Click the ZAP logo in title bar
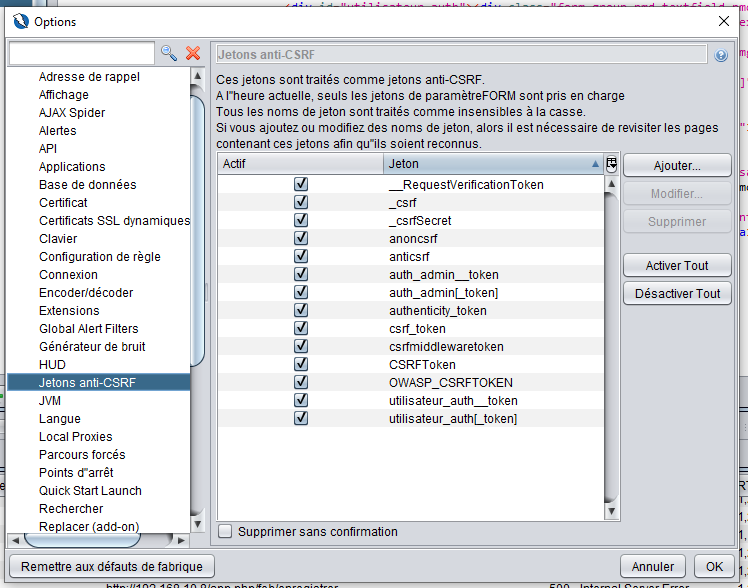Screen dimensions: 748x588 pyautogui.click(x=21, y=21)
